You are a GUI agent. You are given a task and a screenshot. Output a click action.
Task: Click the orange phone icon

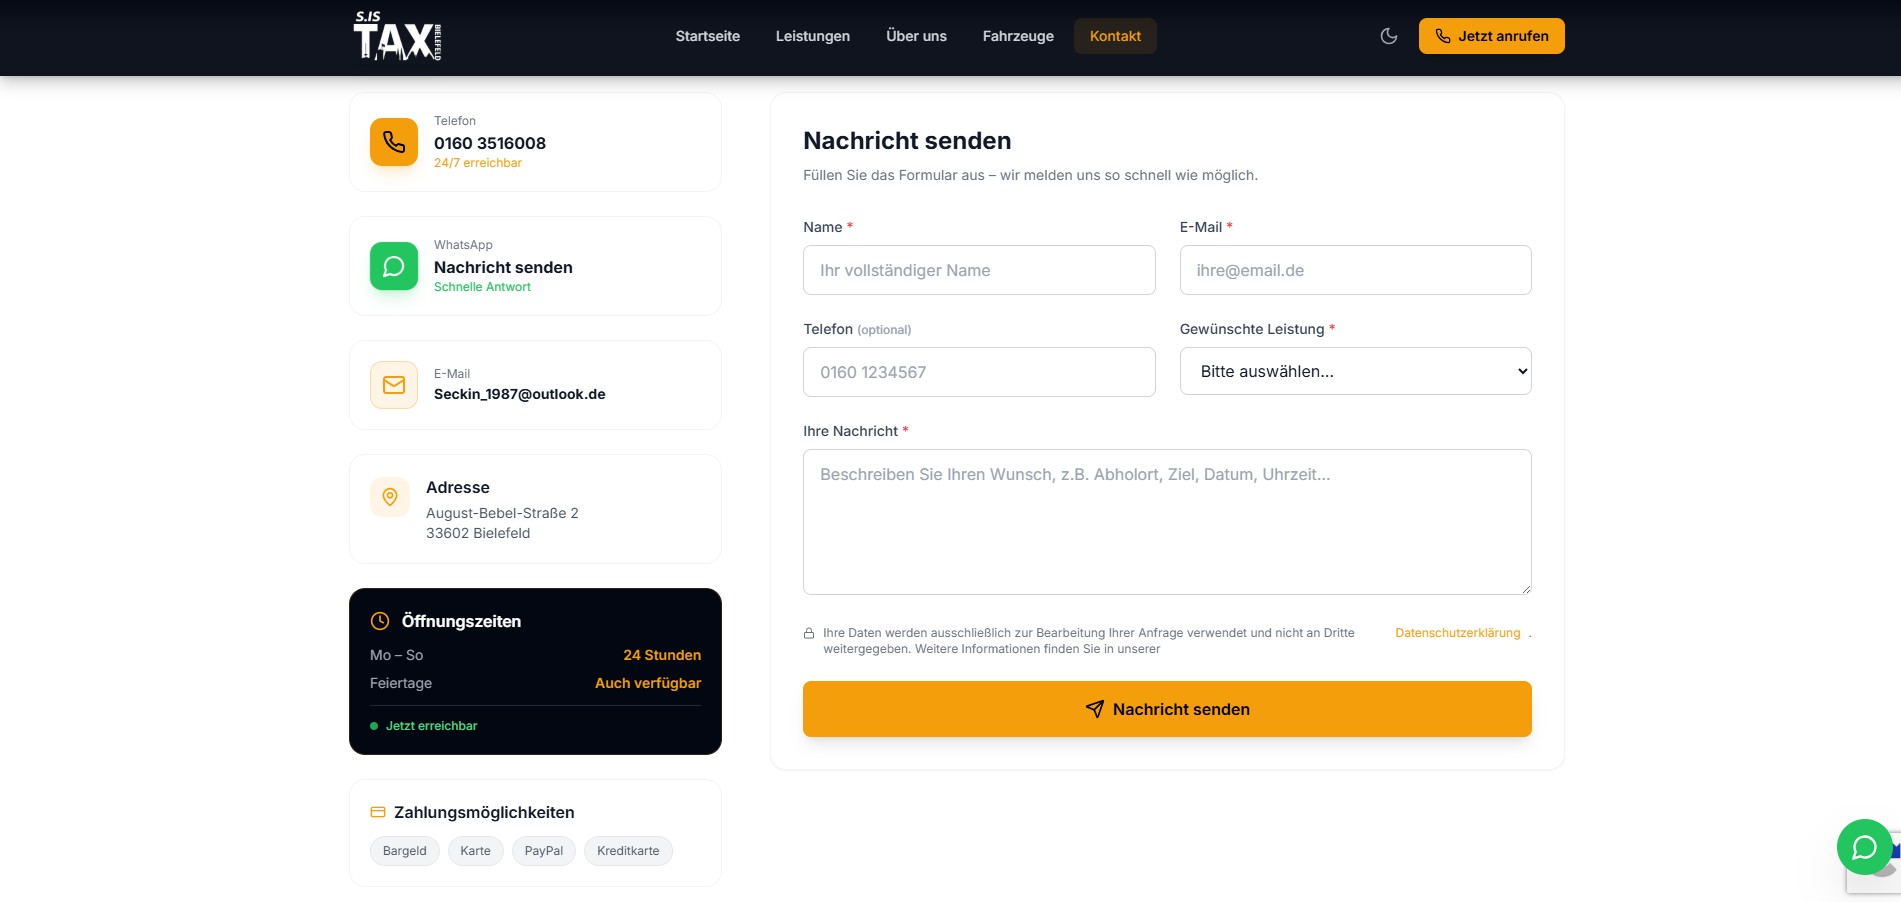tap(394, 142)
